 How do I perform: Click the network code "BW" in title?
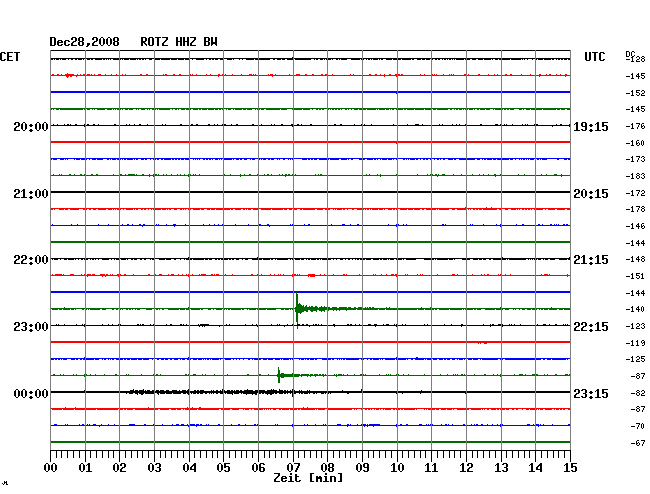(210, 42)
